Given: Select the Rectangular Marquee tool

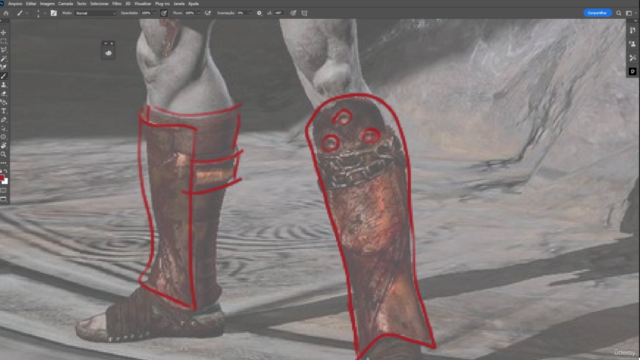Looking at the screenshot, I should point(4,41).
